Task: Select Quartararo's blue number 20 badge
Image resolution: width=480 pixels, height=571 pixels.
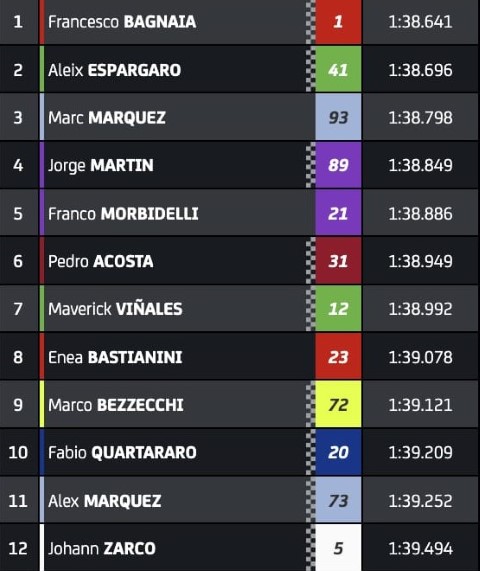Action: (x=338, y=452)
